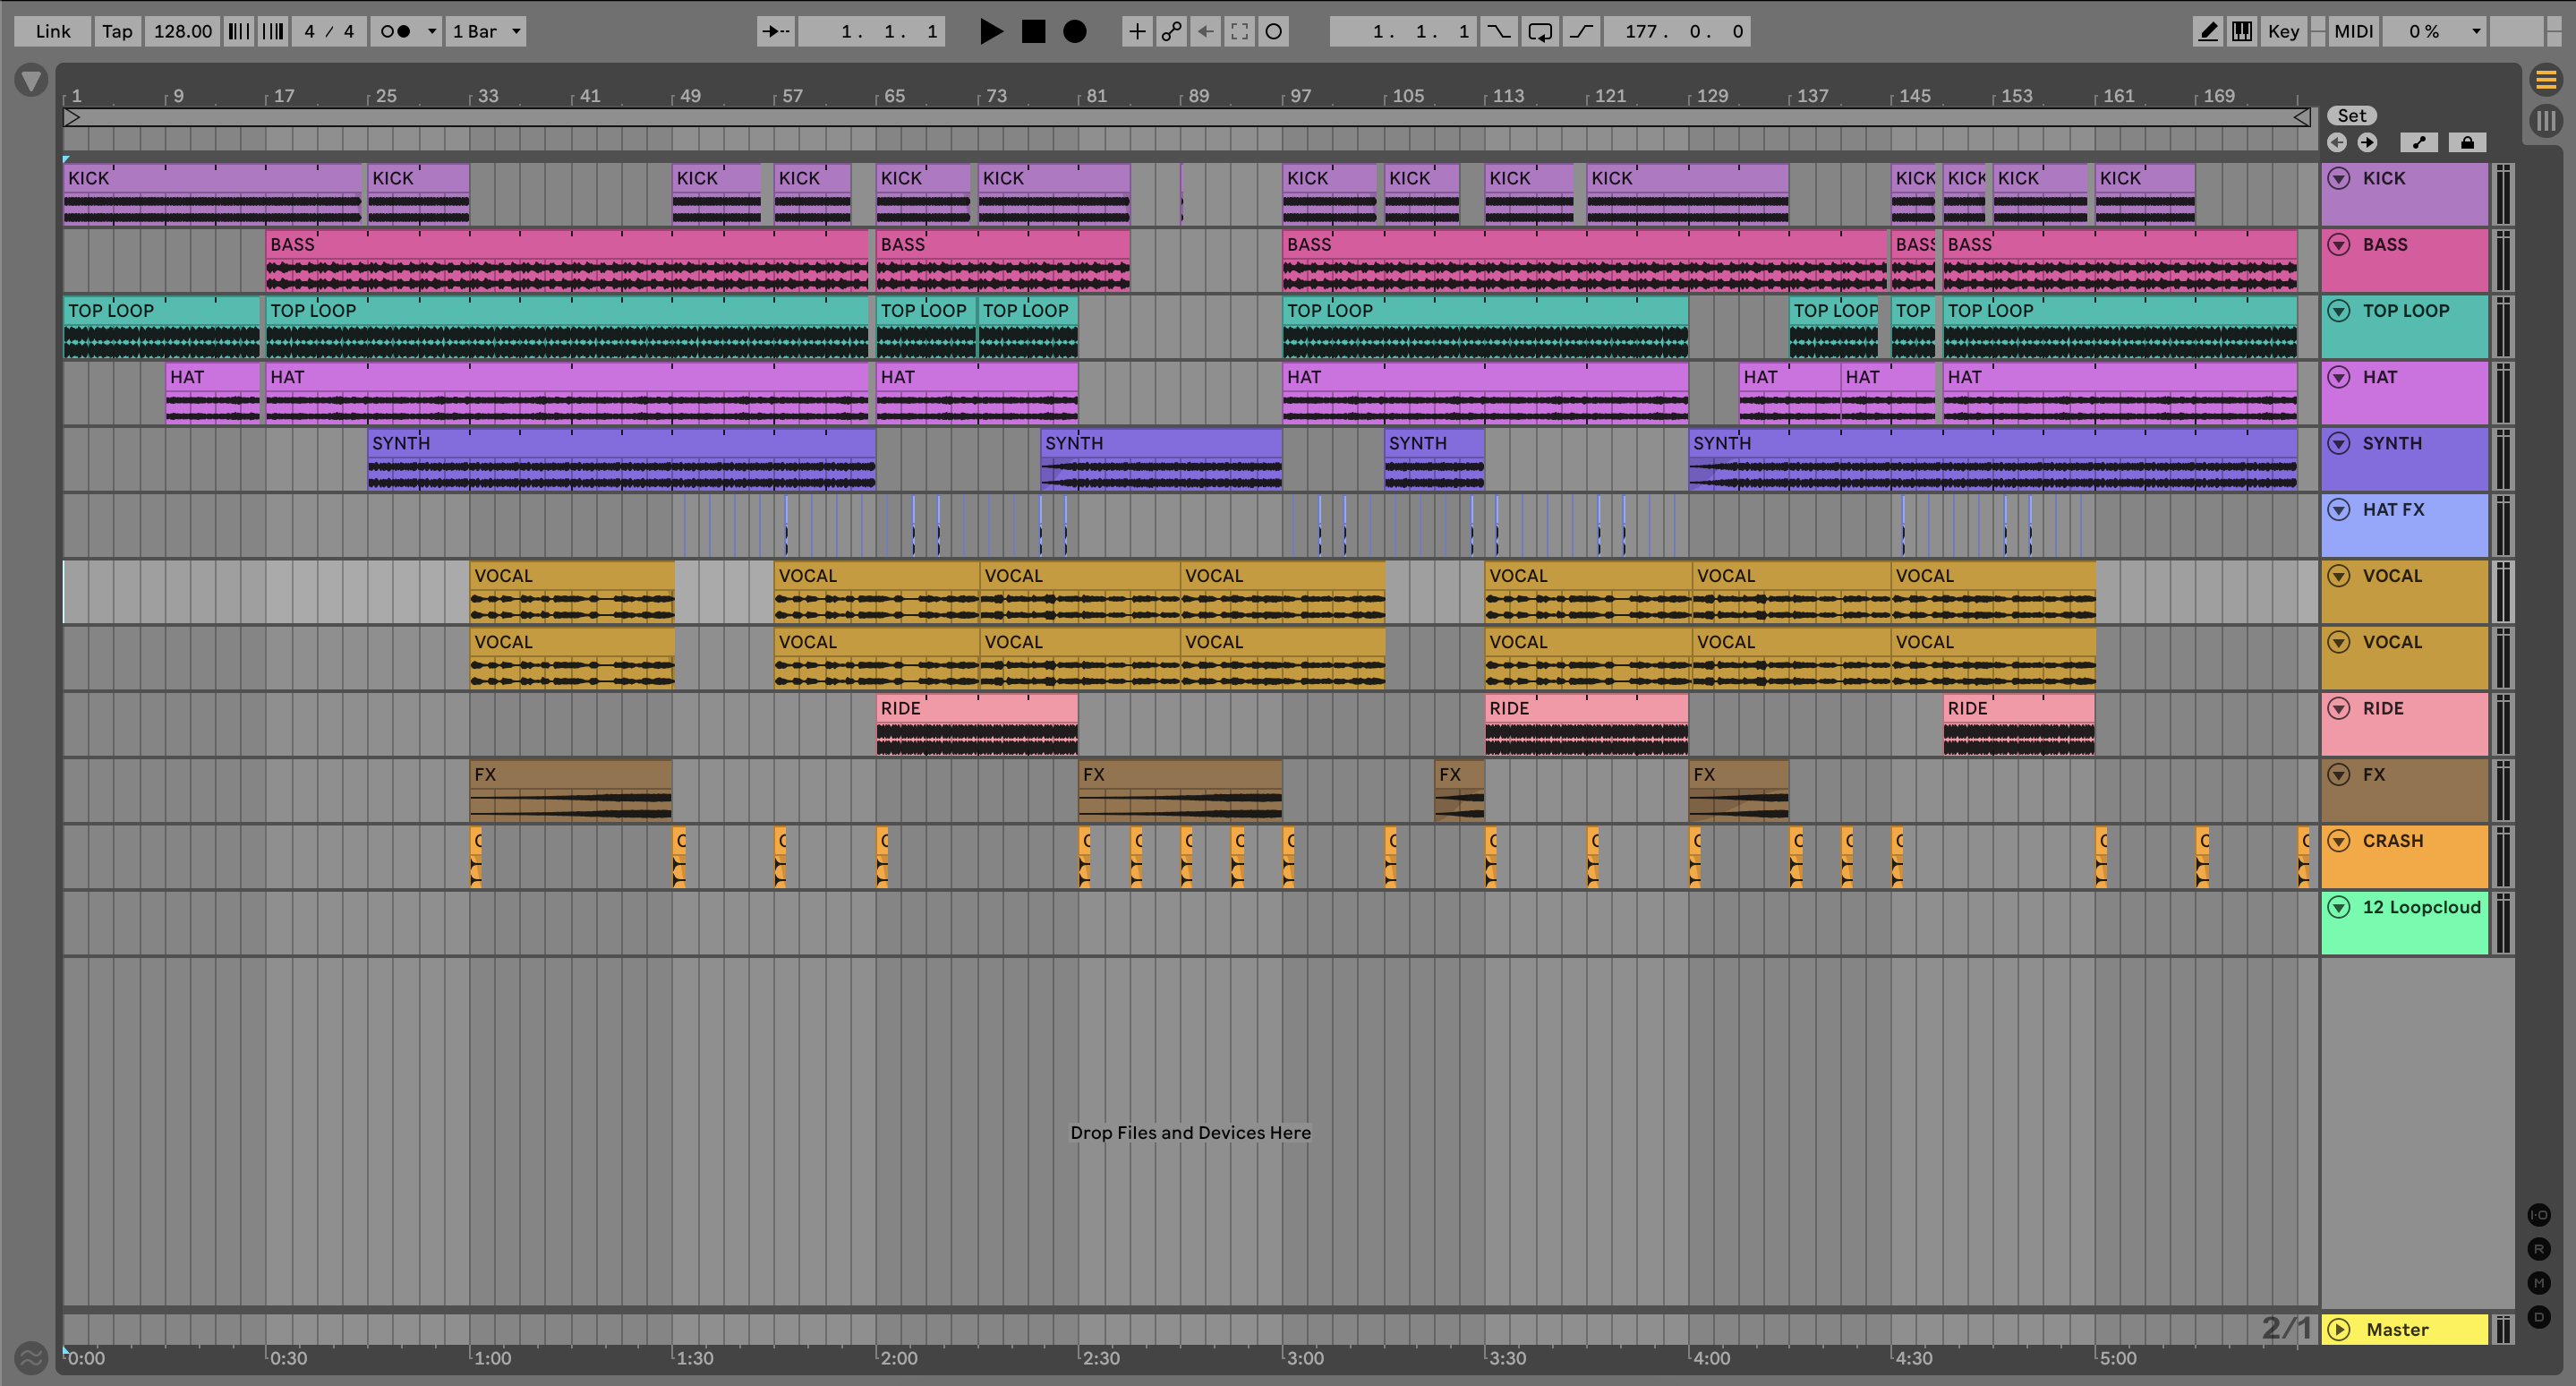The image size is (2576, 1386).
Task: Enable Follow playback arrow button
Action: (x=775, y=31)
